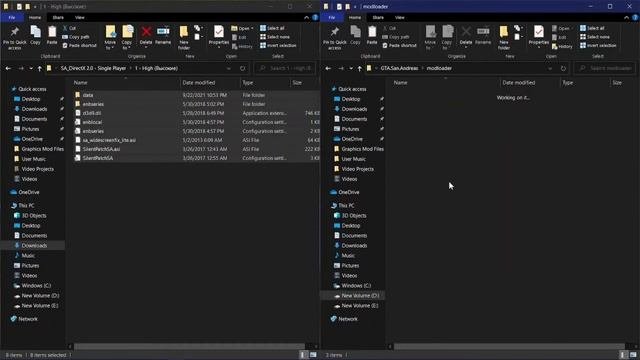Switch to Share tab in left window

coord(58,18)
